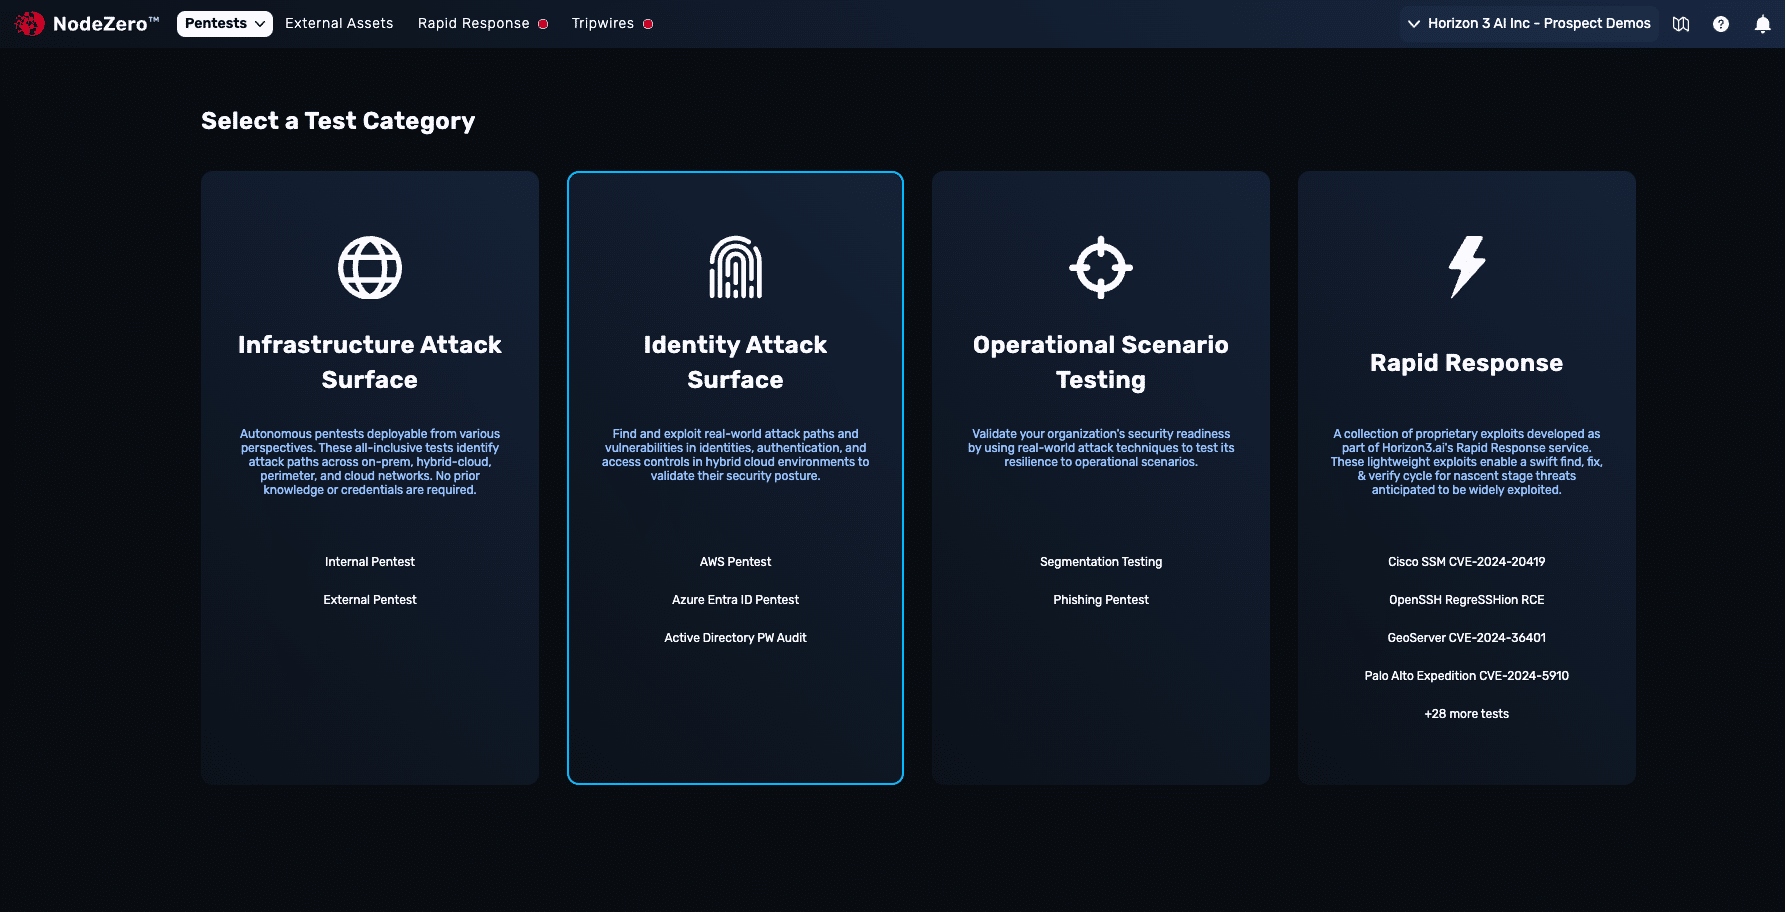This screenshot has height=912, width=1785.
Task: Choose Azure Entra ID Pentest
Action: coord(736,600)
